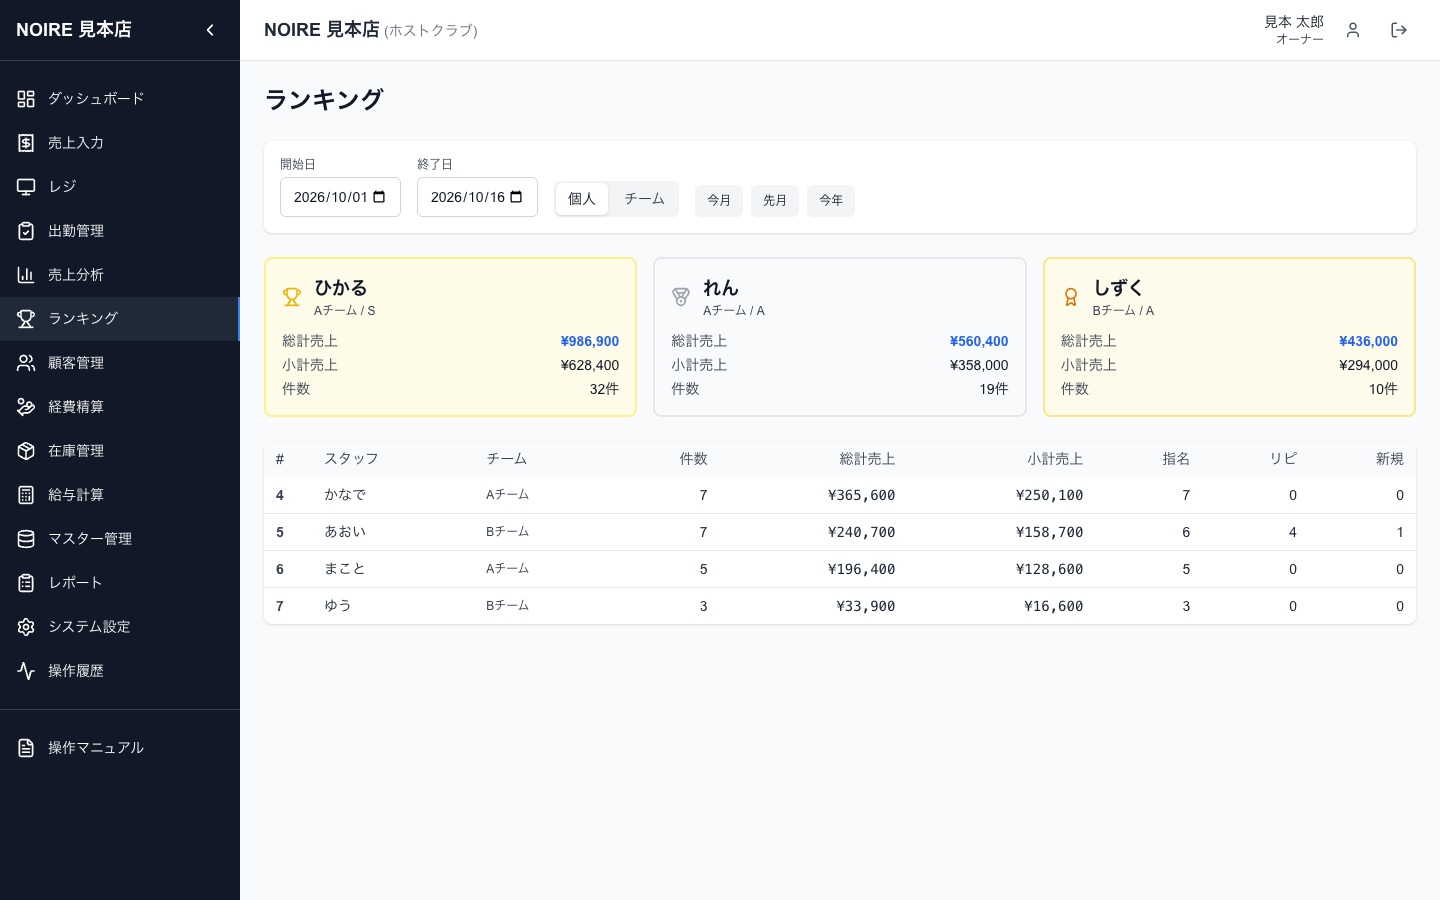Viewport: 1440px width, 900px height.
Task: Click the 在庫管理 package icon
Action: click(x=26, y=451)
